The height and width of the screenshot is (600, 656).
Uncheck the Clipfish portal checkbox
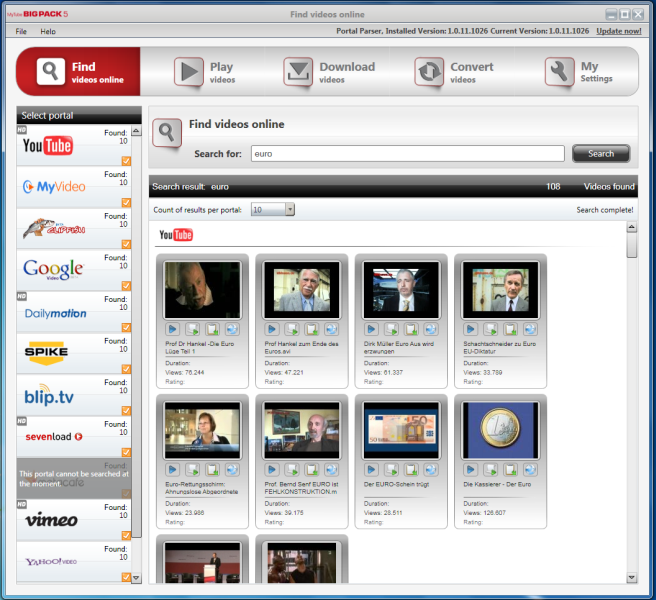(x=126, y=244)
